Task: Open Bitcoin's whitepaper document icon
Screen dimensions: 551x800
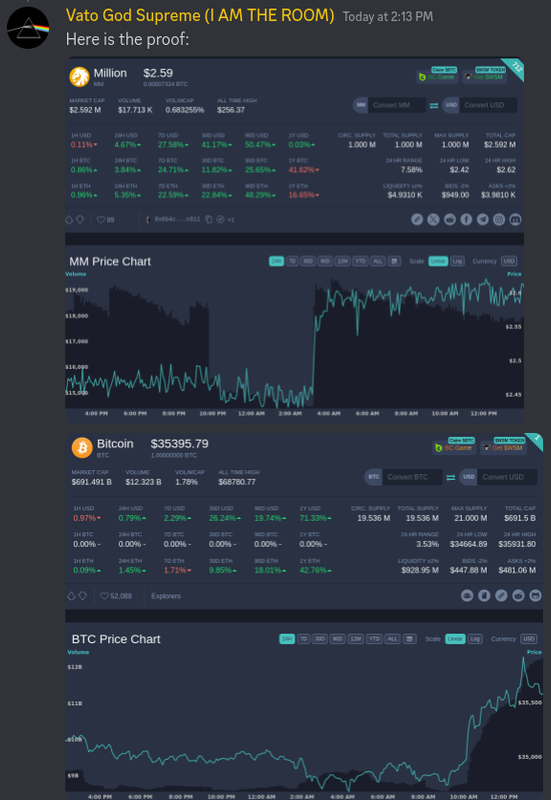Action: [484, 595]
